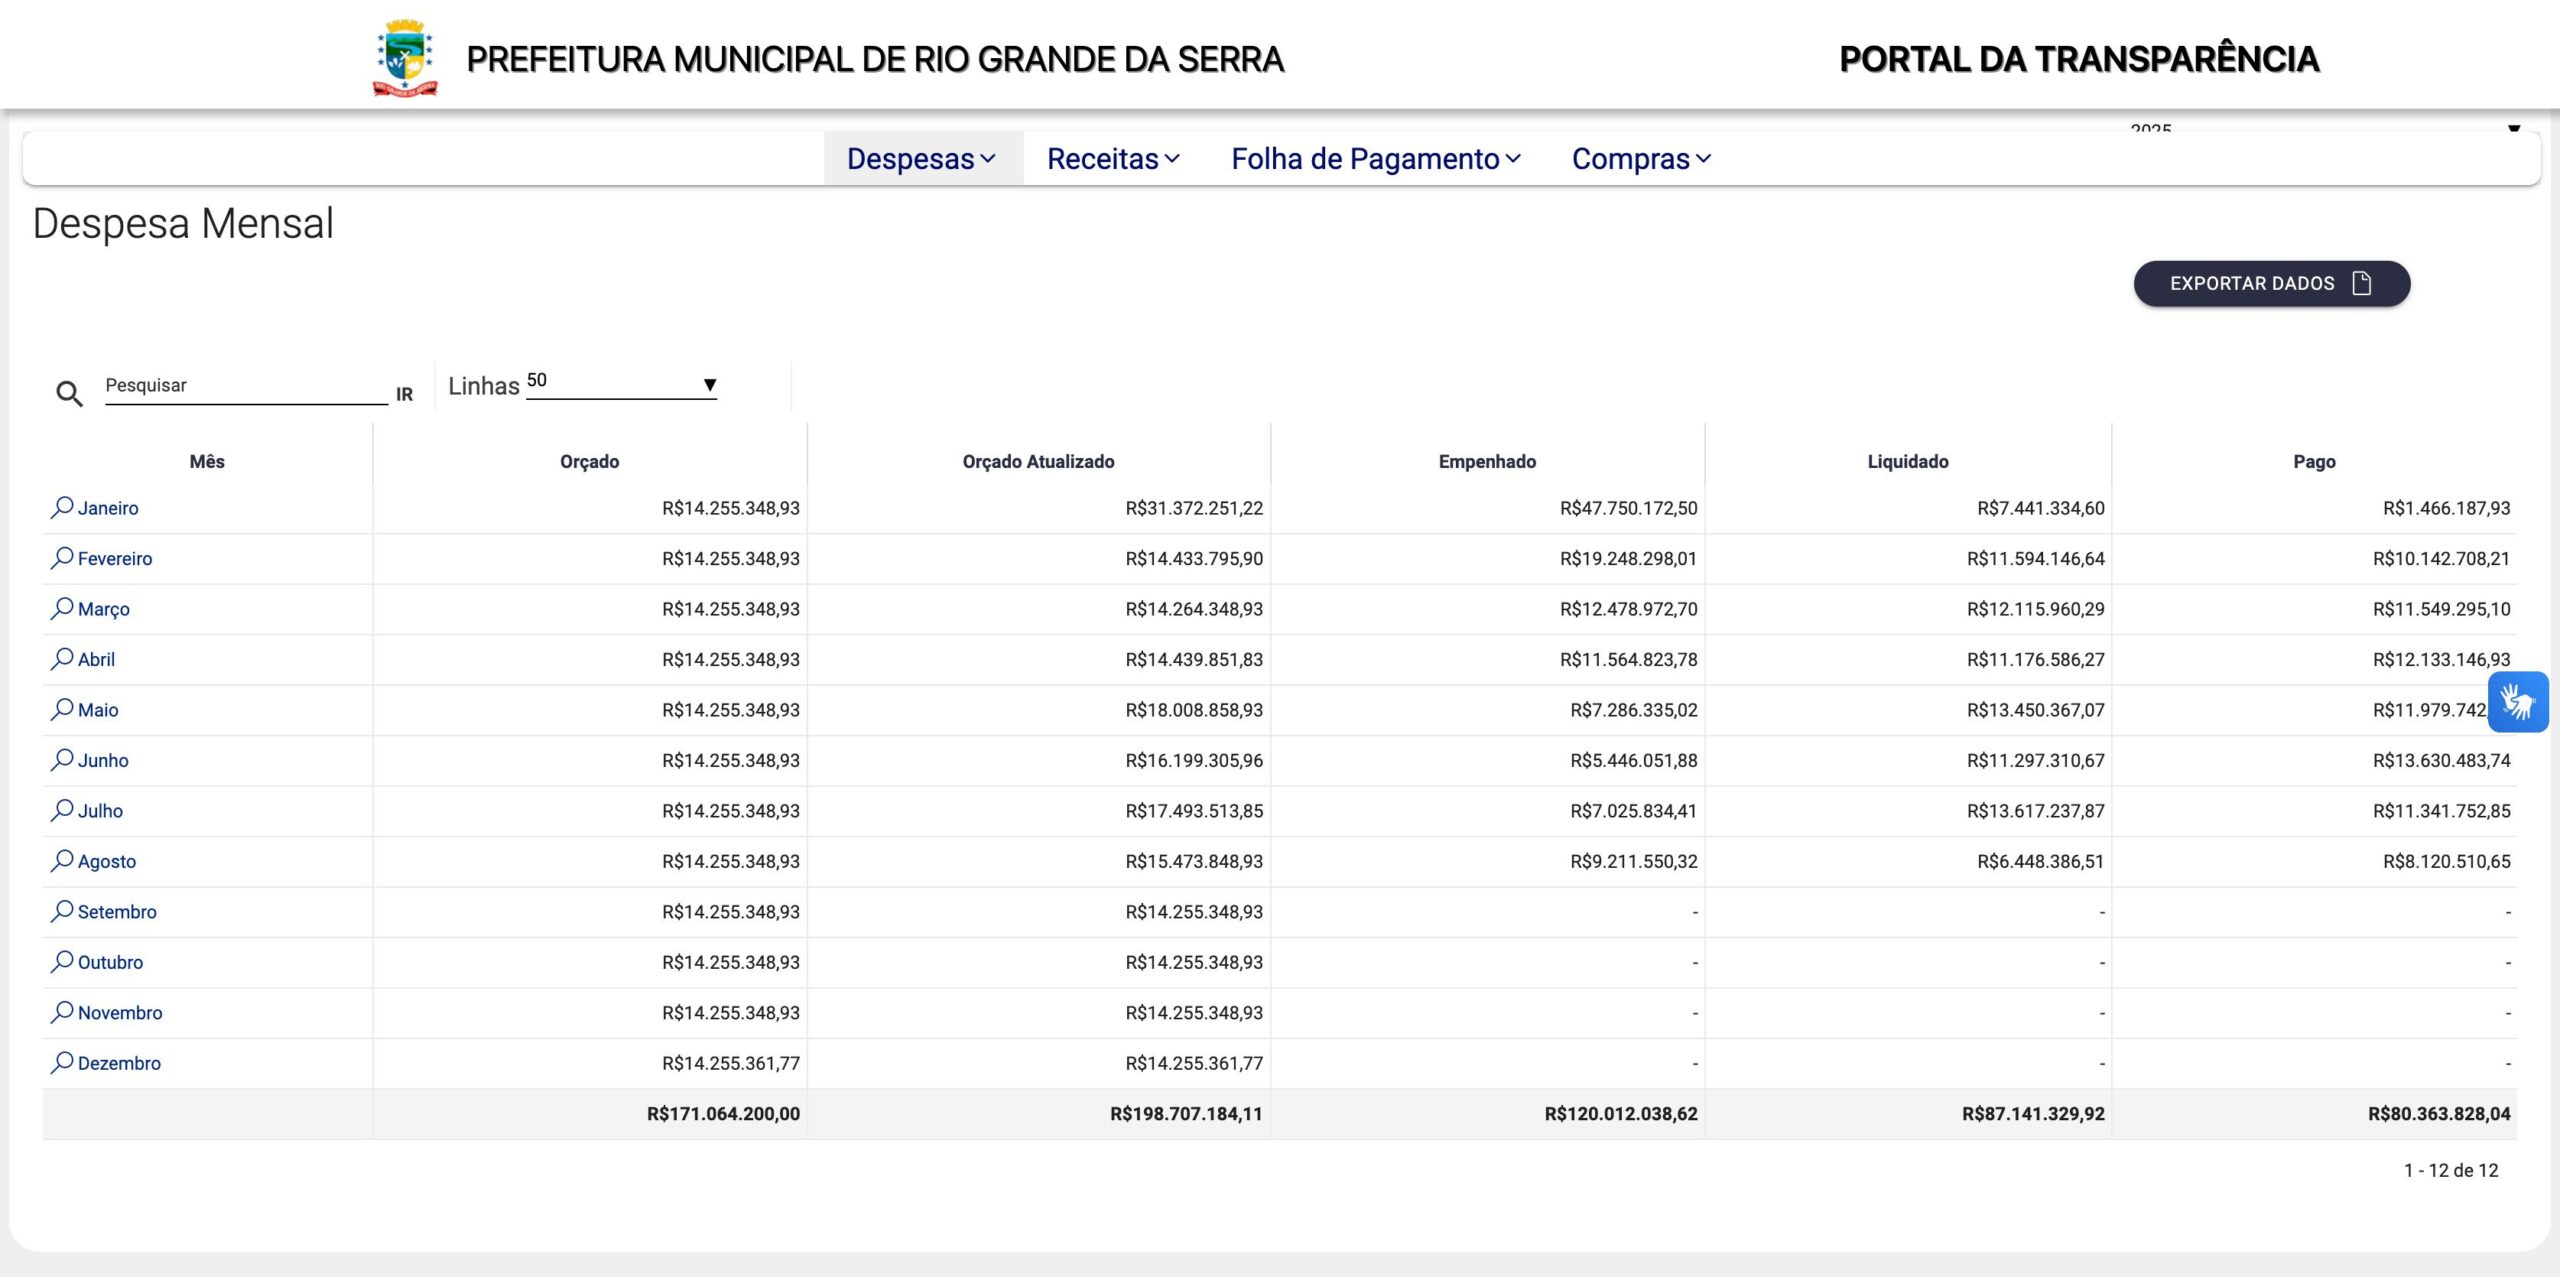Expand the Linhas 50 dropdown
This screenshot has height=1277, width=2560.
709,384
